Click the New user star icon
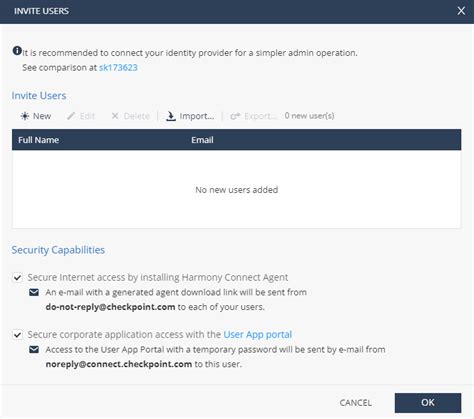Image resolution: width=474 pixels, height=419 pixels. tap(25, 116)
